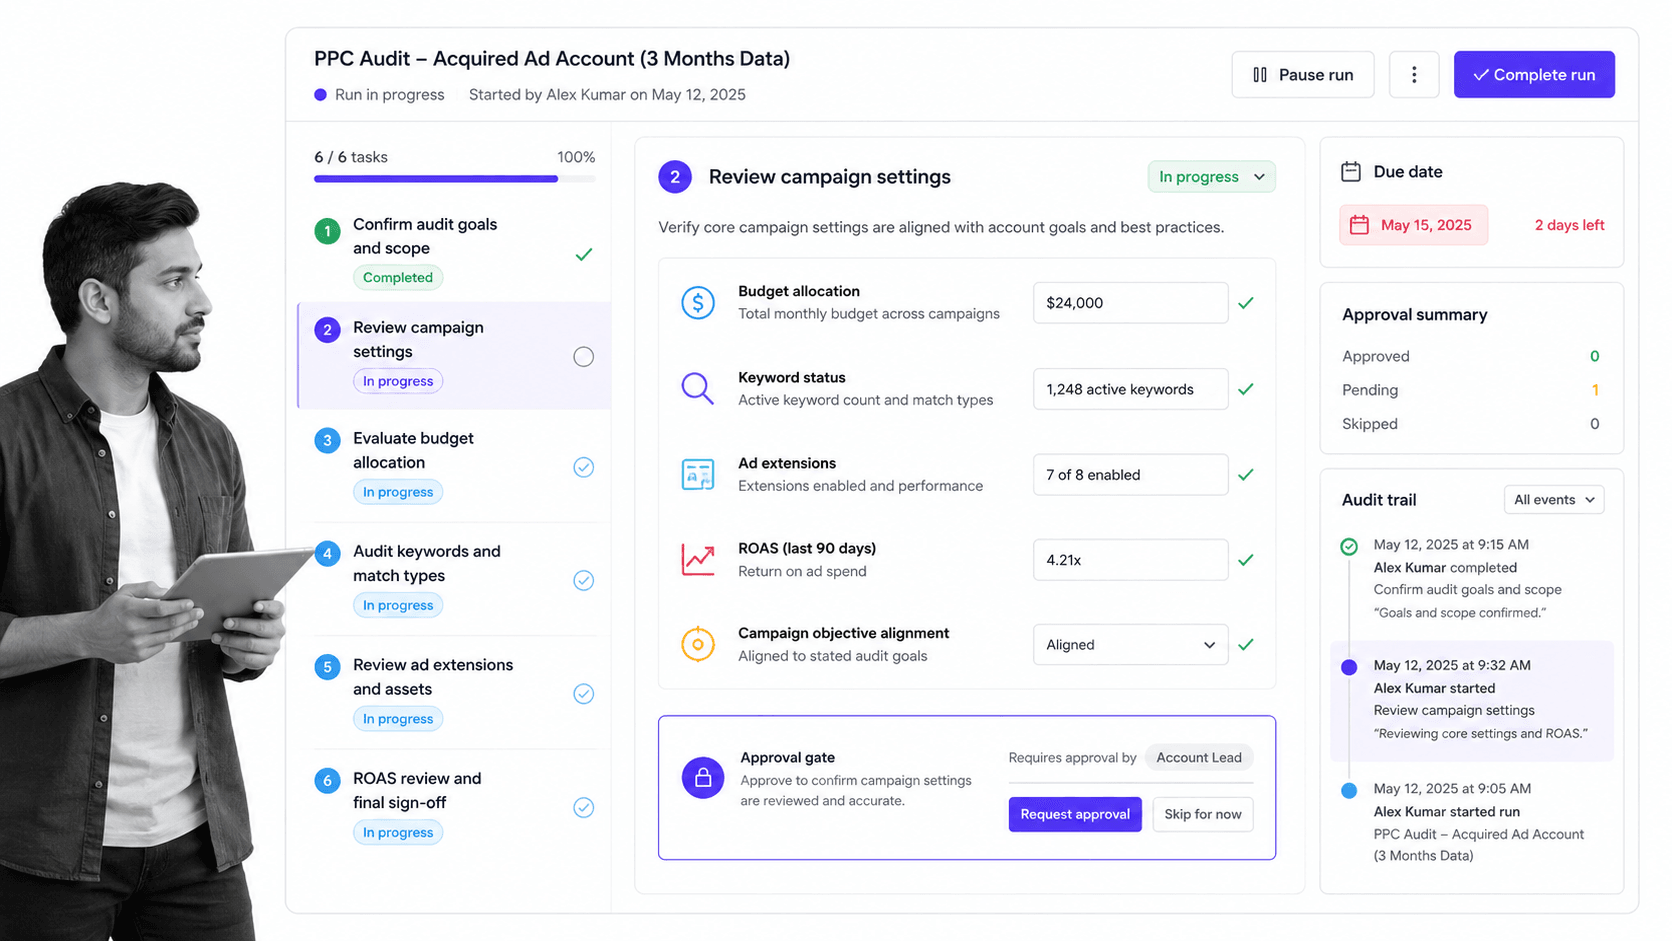This screenshot has height=941, width=1672.
Task: Click green completed icon in audit trail
Action: coord(1349,546)
